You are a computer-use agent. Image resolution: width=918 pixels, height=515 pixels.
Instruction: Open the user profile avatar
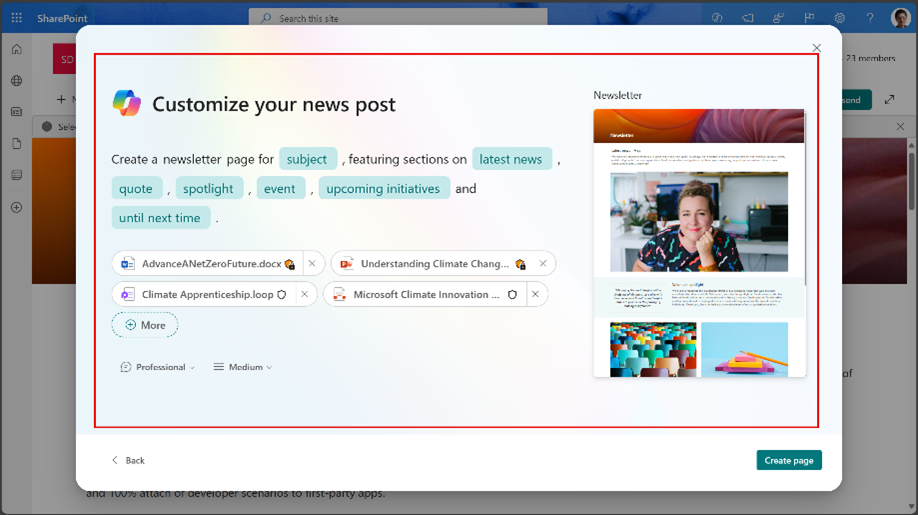900,18
